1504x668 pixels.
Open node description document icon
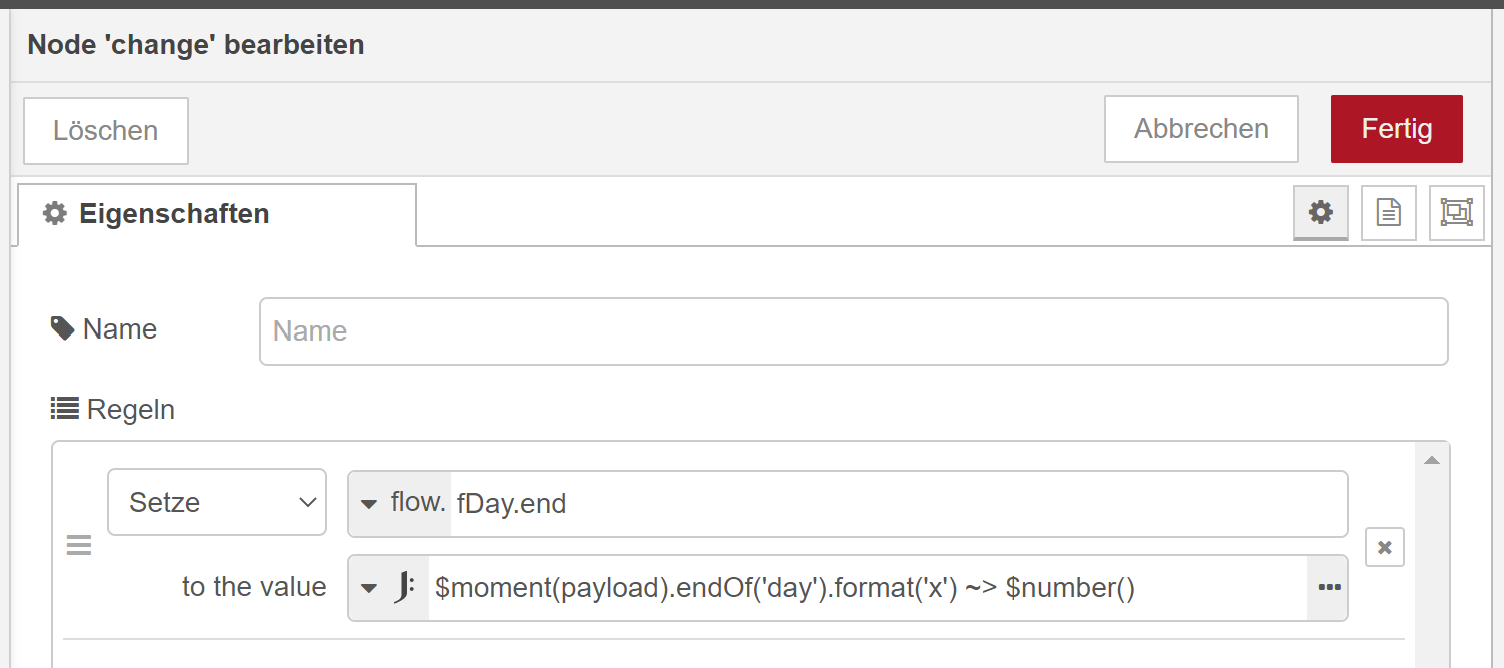(x=1389, y=213)
